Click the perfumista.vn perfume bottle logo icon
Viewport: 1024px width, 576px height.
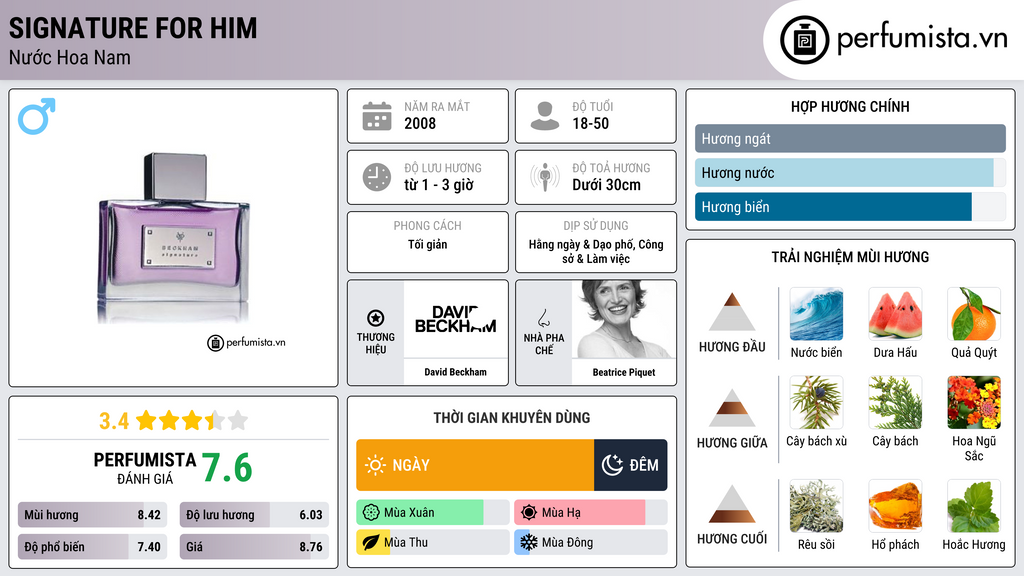[805, 40]
